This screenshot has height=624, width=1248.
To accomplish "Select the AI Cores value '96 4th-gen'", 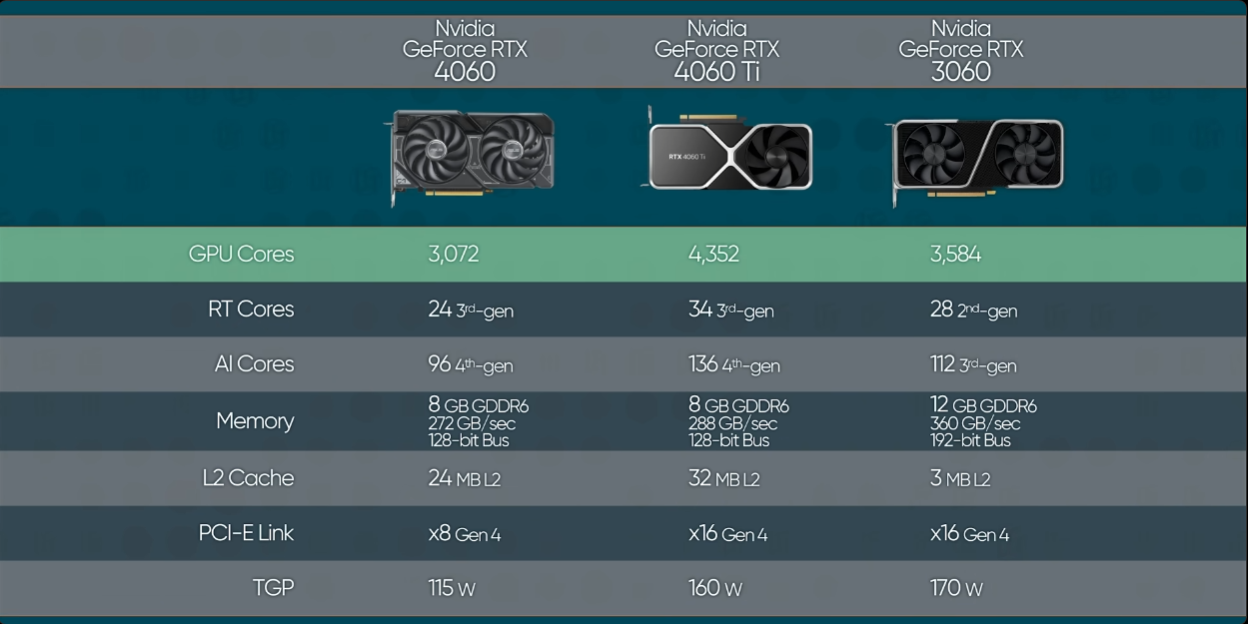I will 471,365.
